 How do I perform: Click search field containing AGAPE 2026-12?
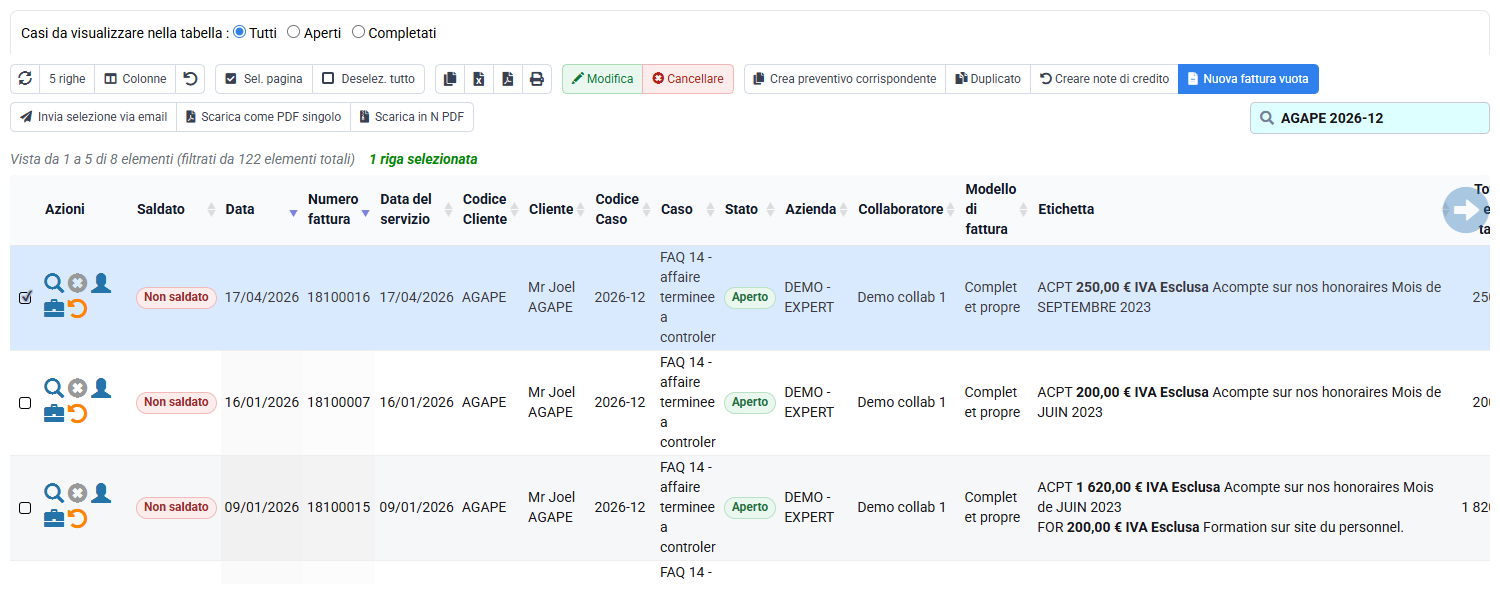(x=1370, y=118)
